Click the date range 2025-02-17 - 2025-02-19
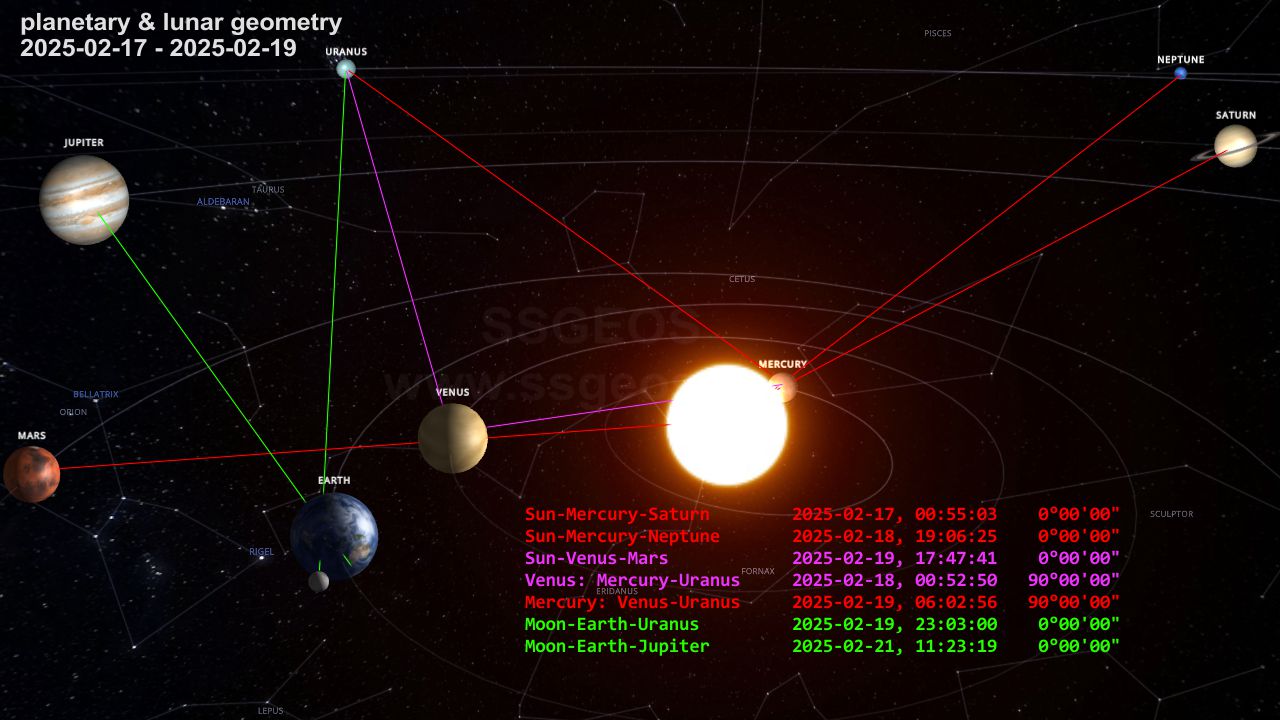 [158, 48]
